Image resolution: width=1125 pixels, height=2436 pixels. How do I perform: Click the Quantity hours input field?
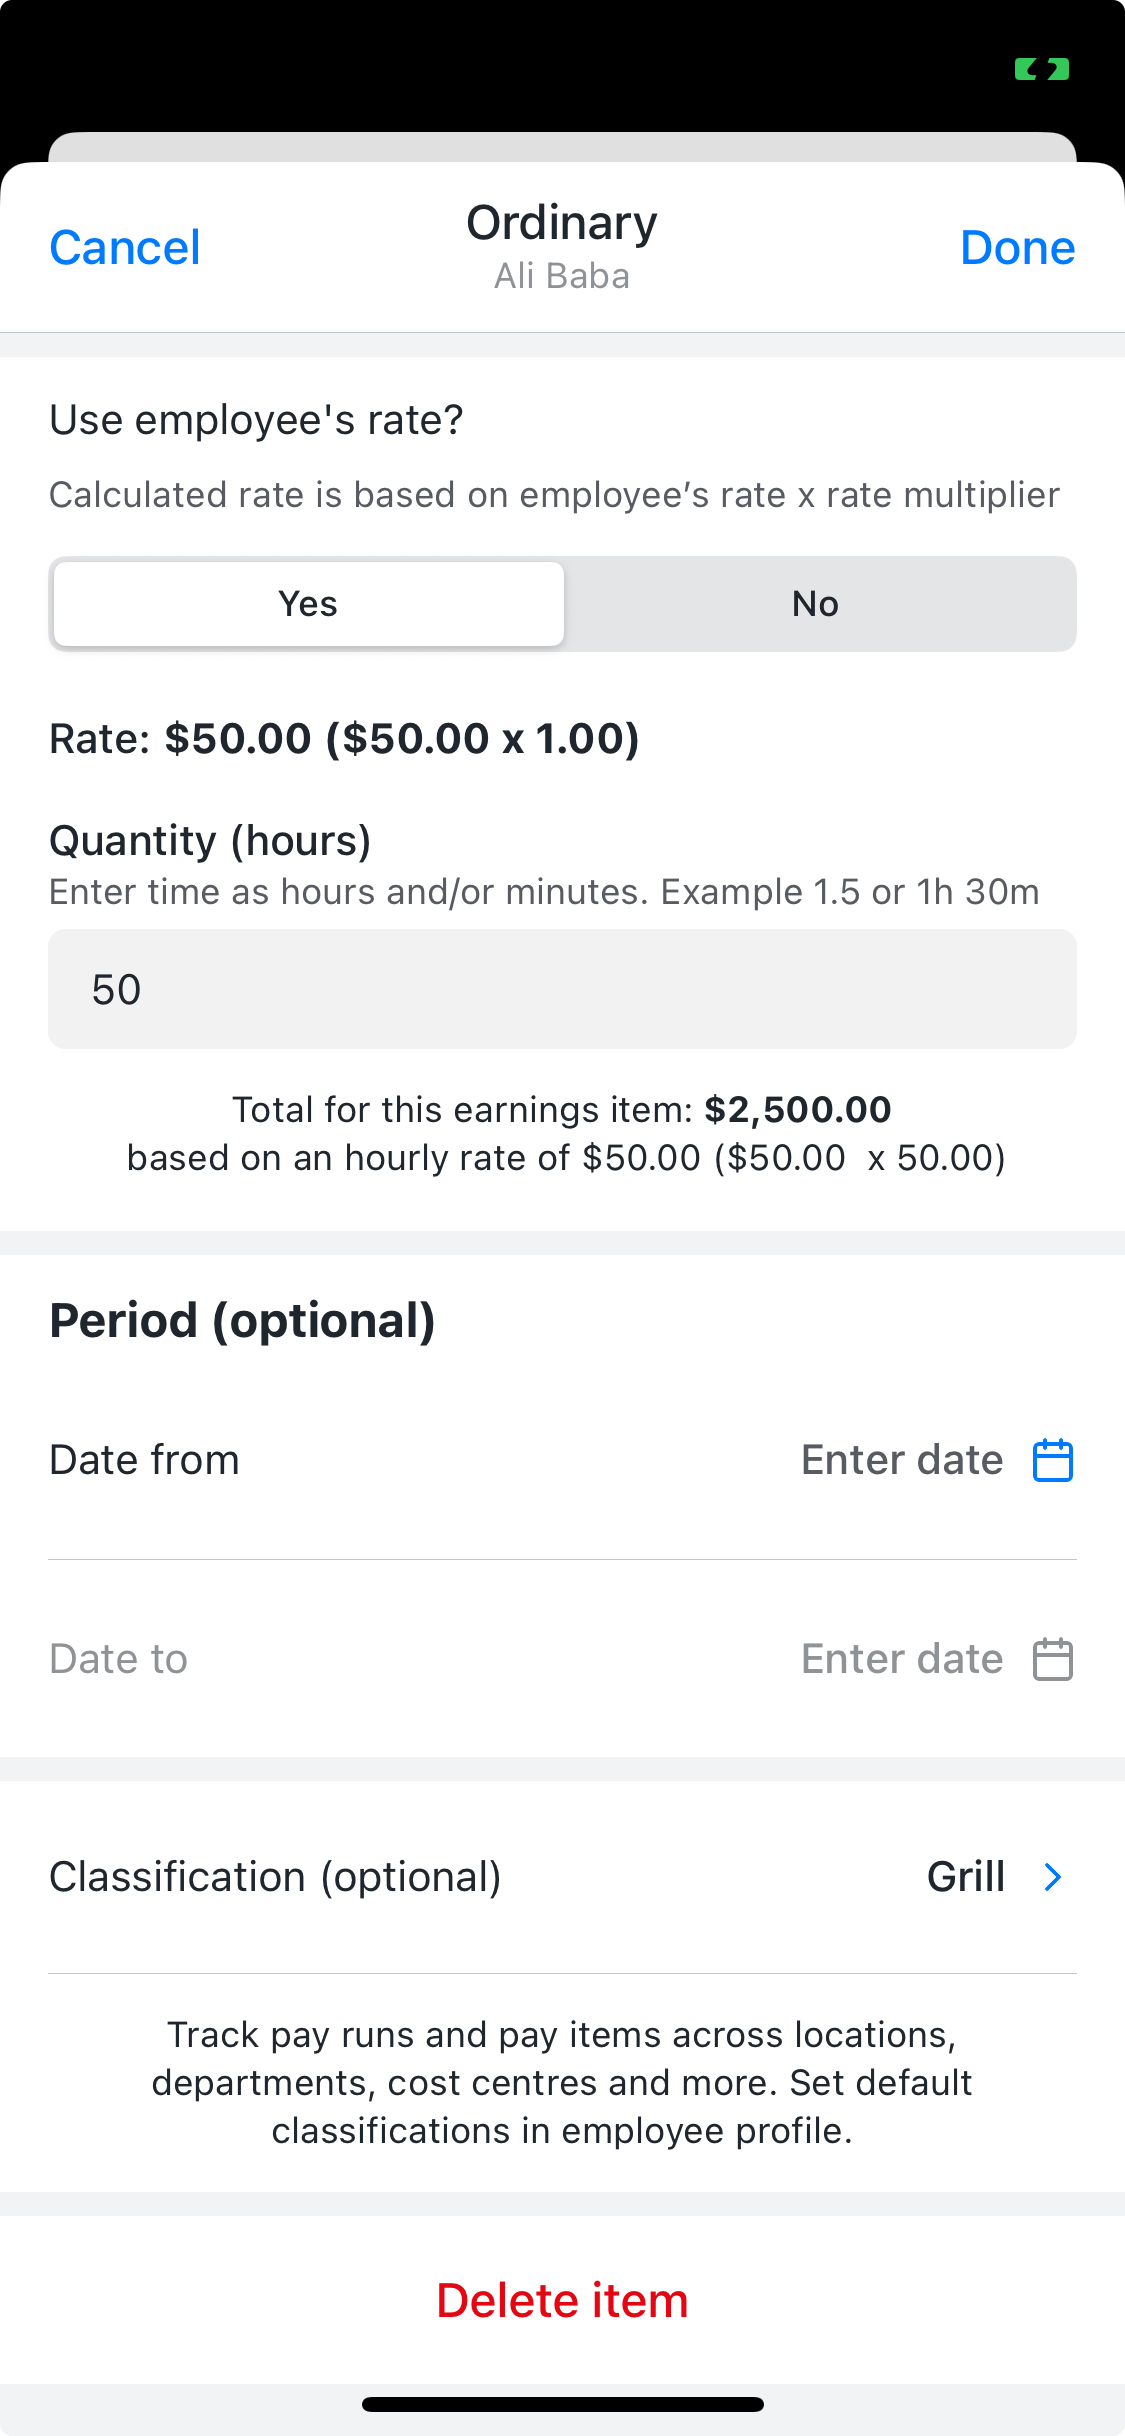(x=562, y=989)
